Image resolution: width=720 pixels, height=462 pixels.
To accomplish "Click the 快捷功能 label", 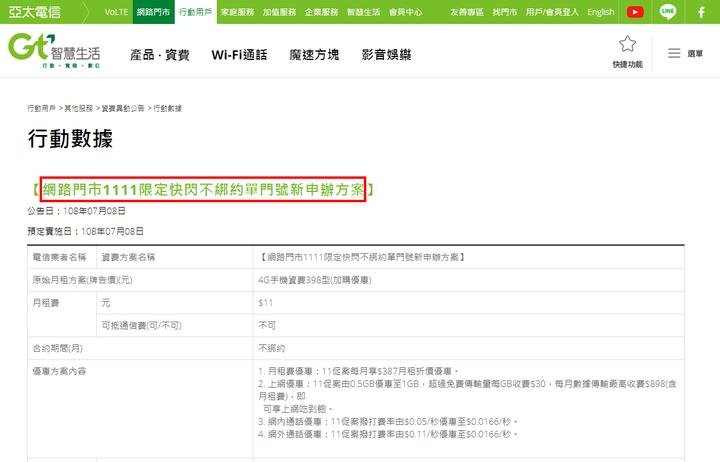I will tap(627, 64).
